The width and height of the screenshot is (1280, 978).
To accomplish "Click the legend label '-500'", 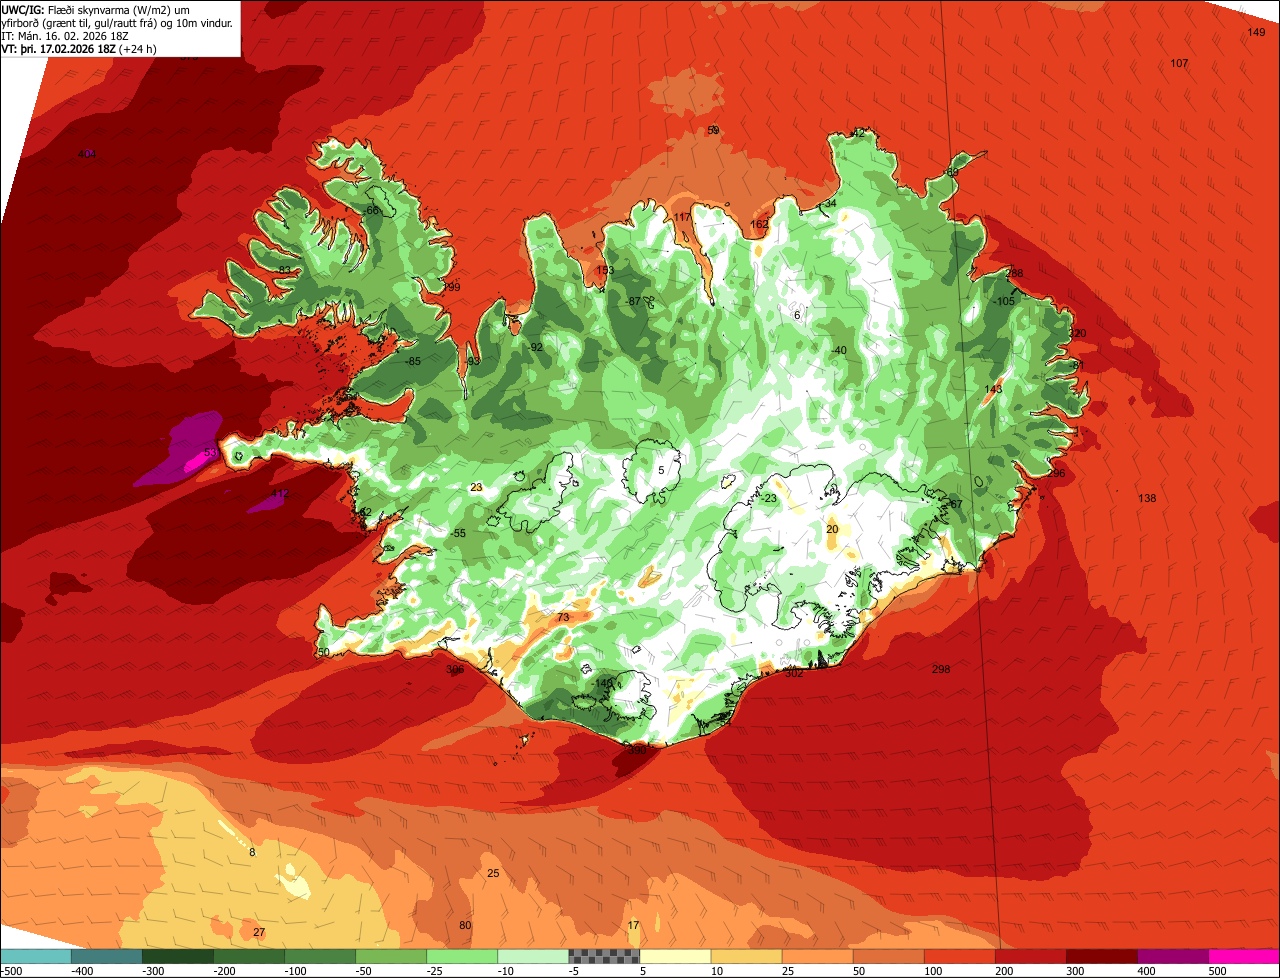I will 11,970.
